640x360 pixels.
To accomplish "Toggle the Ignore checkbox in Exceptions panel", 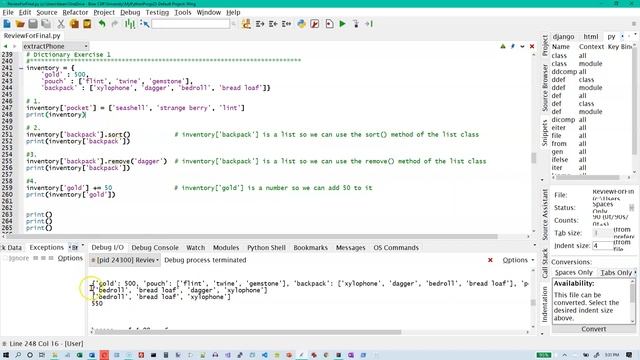I will [x=5, y=258].
